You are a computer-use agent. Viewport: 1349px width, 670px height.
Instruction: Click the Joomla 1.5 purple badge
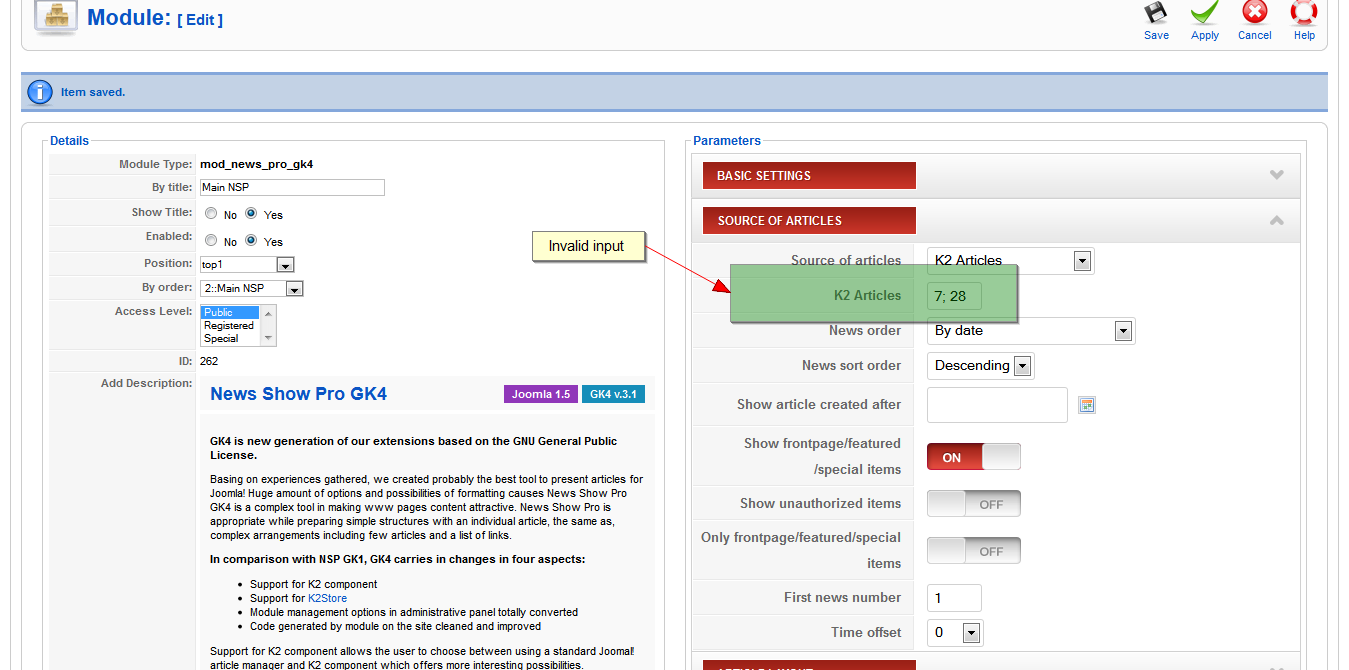tap(541, 394)
